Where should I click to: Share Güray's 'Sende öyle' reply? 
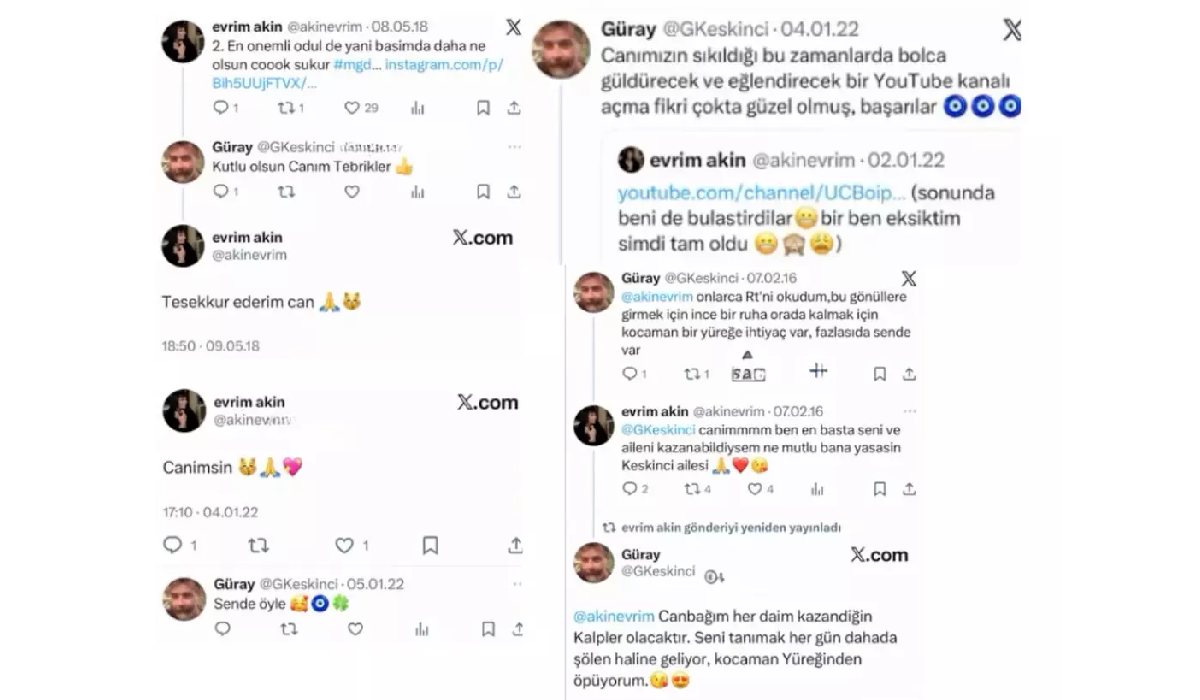pyautogui.click(x=514, y=629)
